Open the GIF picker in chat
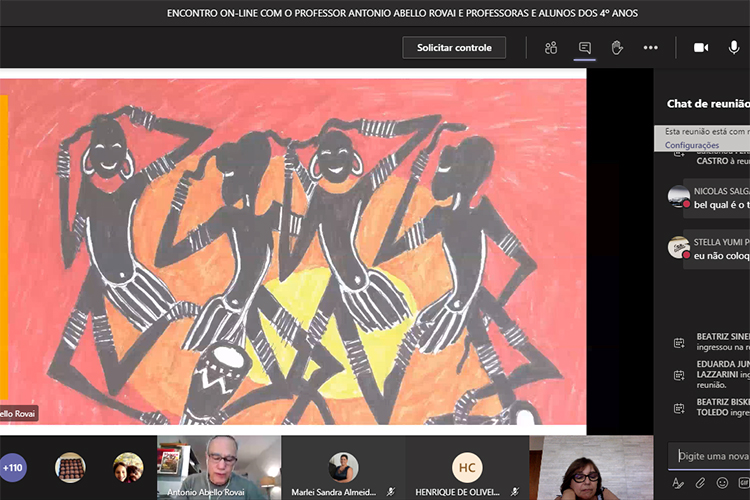 pos(743,483)
